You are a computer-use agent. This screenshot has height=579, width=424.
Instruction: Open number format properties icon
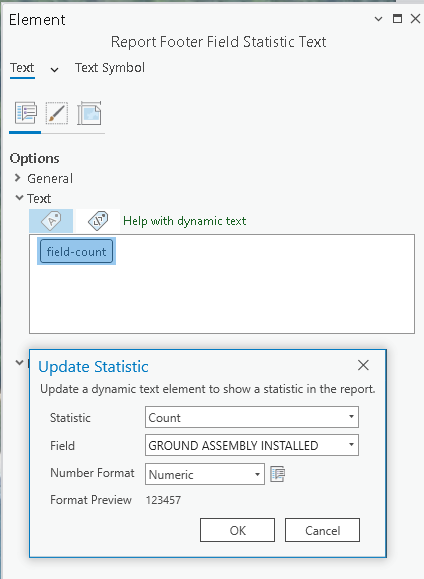pyautogui.click(x=277, y=474)
